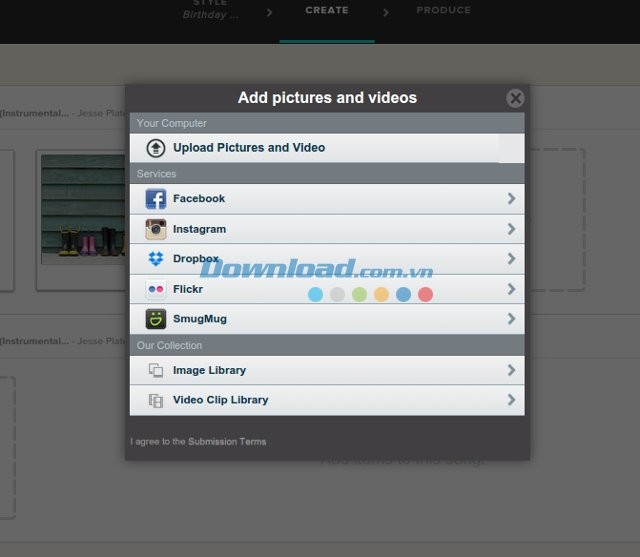This screenshot has width=640, height=557.
Task: Switch to the Create step tab
Action: 327,11
